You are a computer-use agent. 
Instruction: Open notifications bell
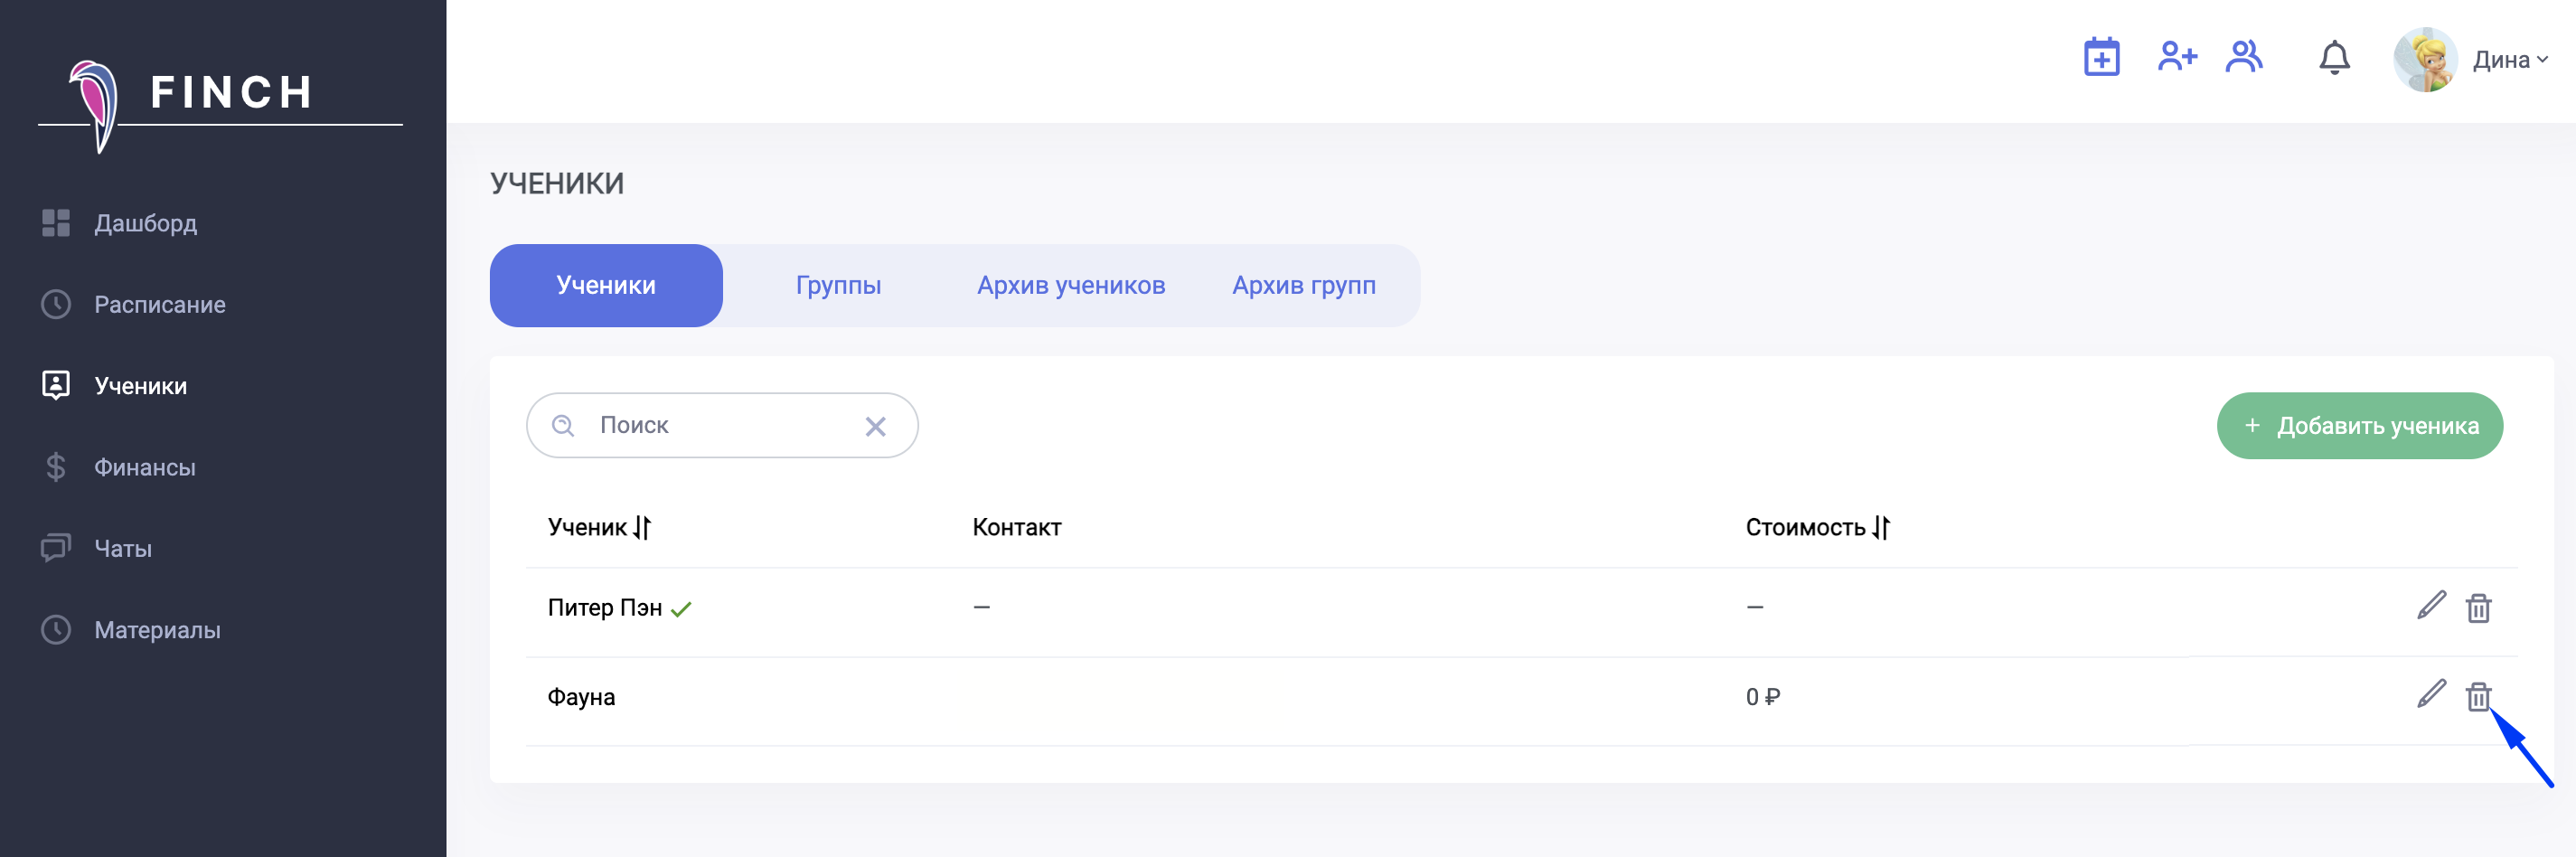click(2333, 59)
